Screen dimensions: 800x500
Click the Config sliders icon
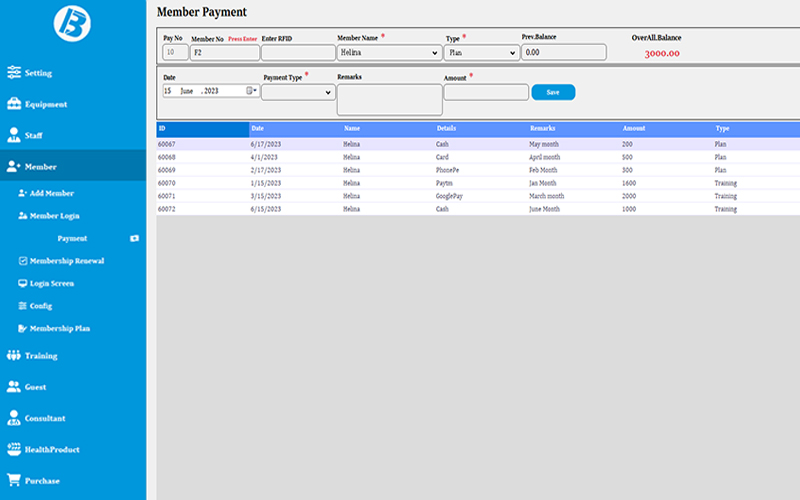(x=22, y=306)
